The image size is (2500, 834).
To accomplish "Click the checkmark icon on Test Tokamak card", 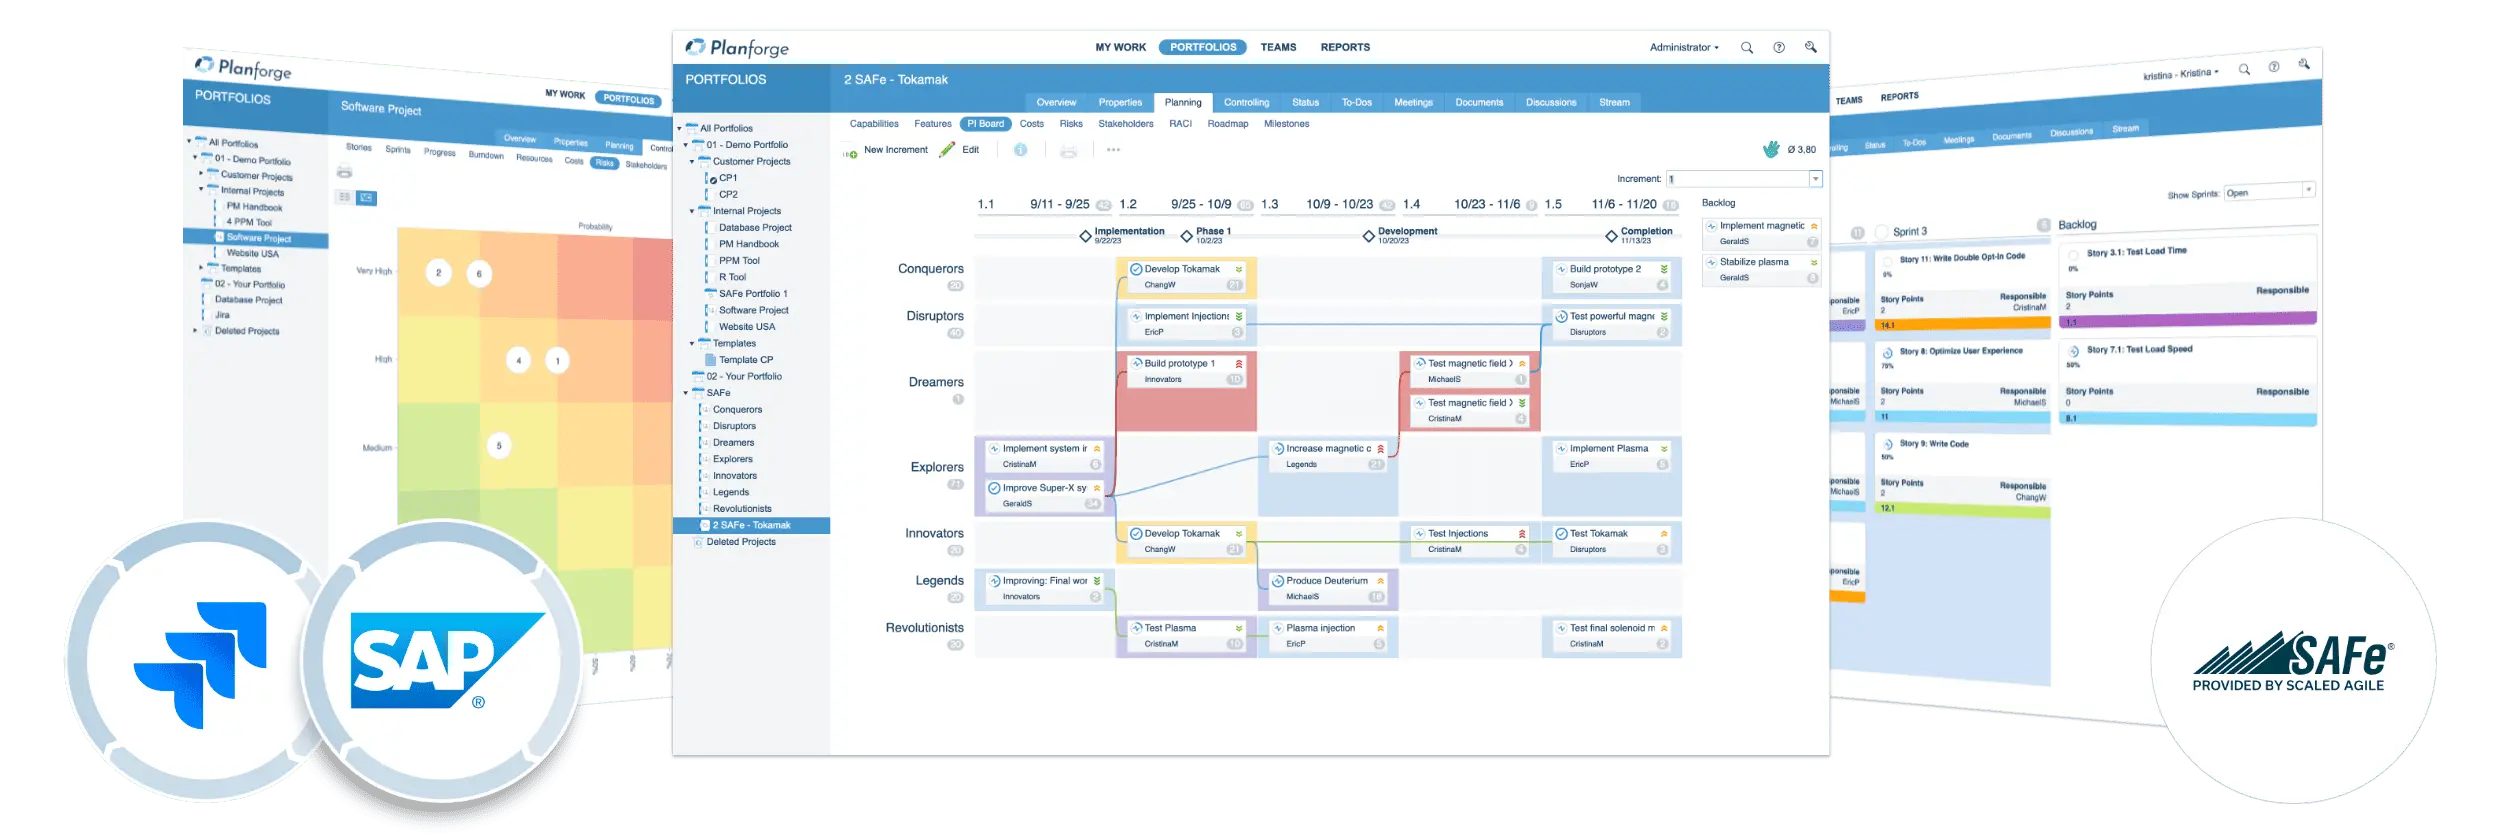I will coord(1561,534).
